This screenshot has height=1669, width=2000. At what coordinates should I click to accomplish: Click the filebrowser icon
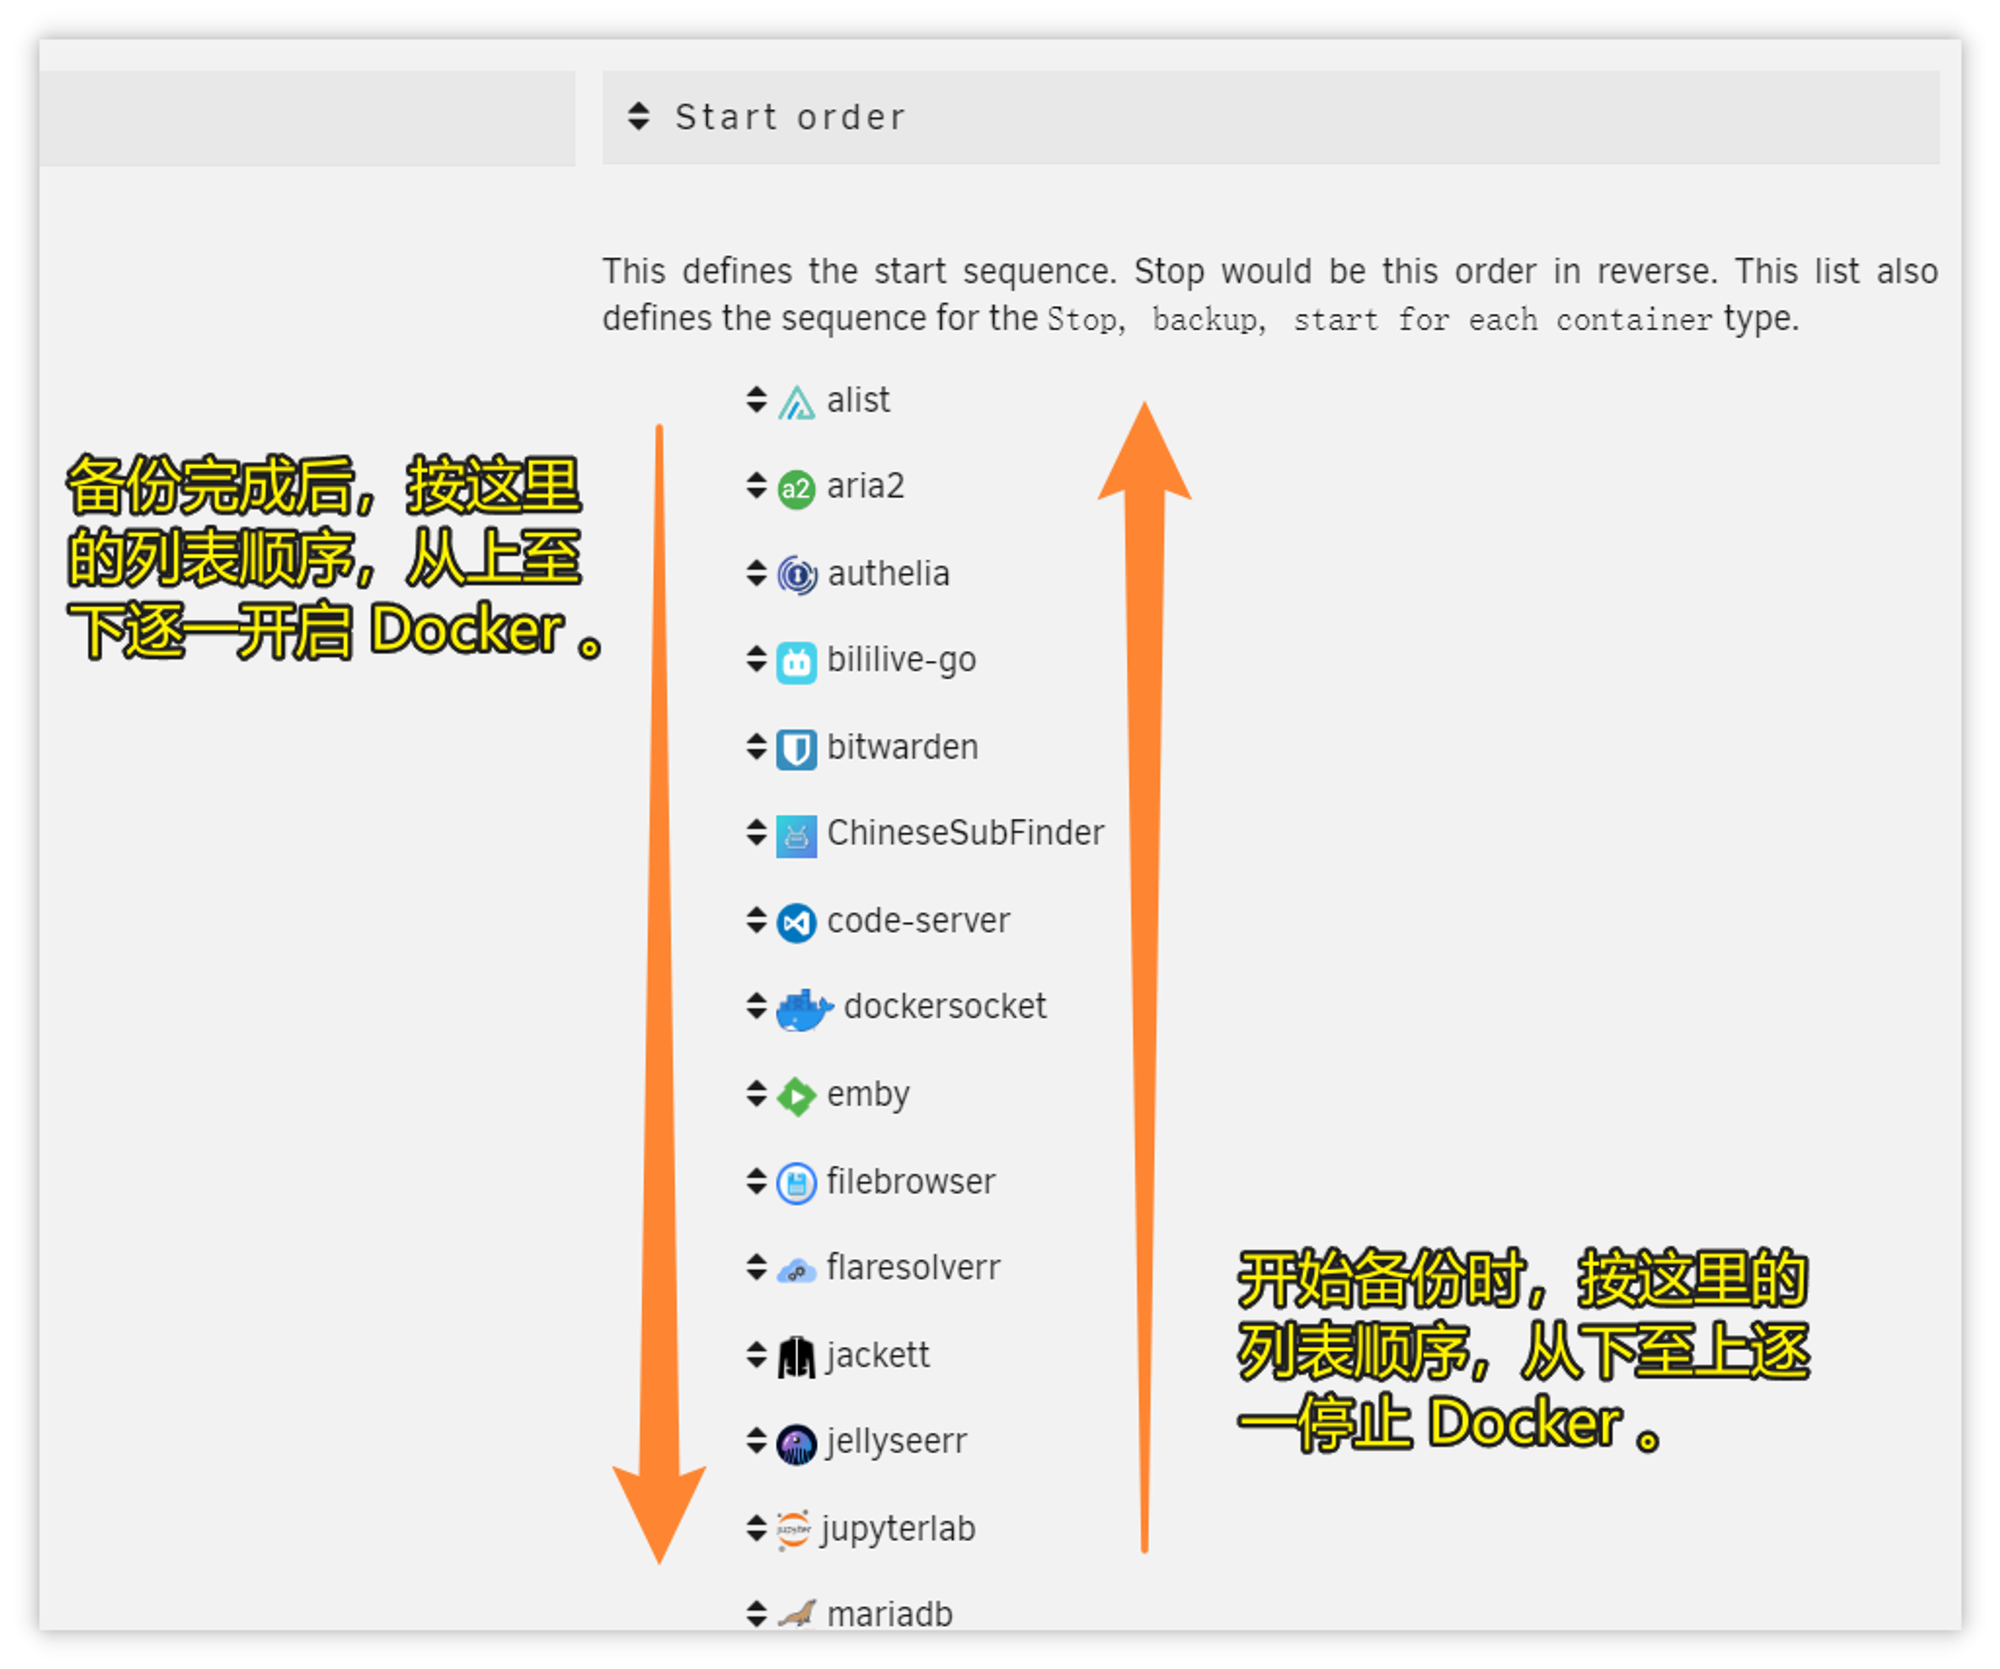796,1183
